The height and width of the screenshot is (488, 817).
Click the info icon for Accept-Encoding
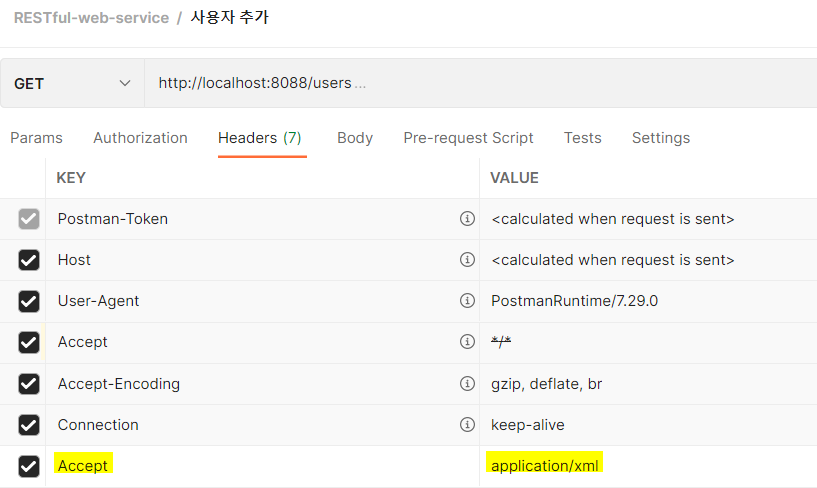[x=467, y=383]
